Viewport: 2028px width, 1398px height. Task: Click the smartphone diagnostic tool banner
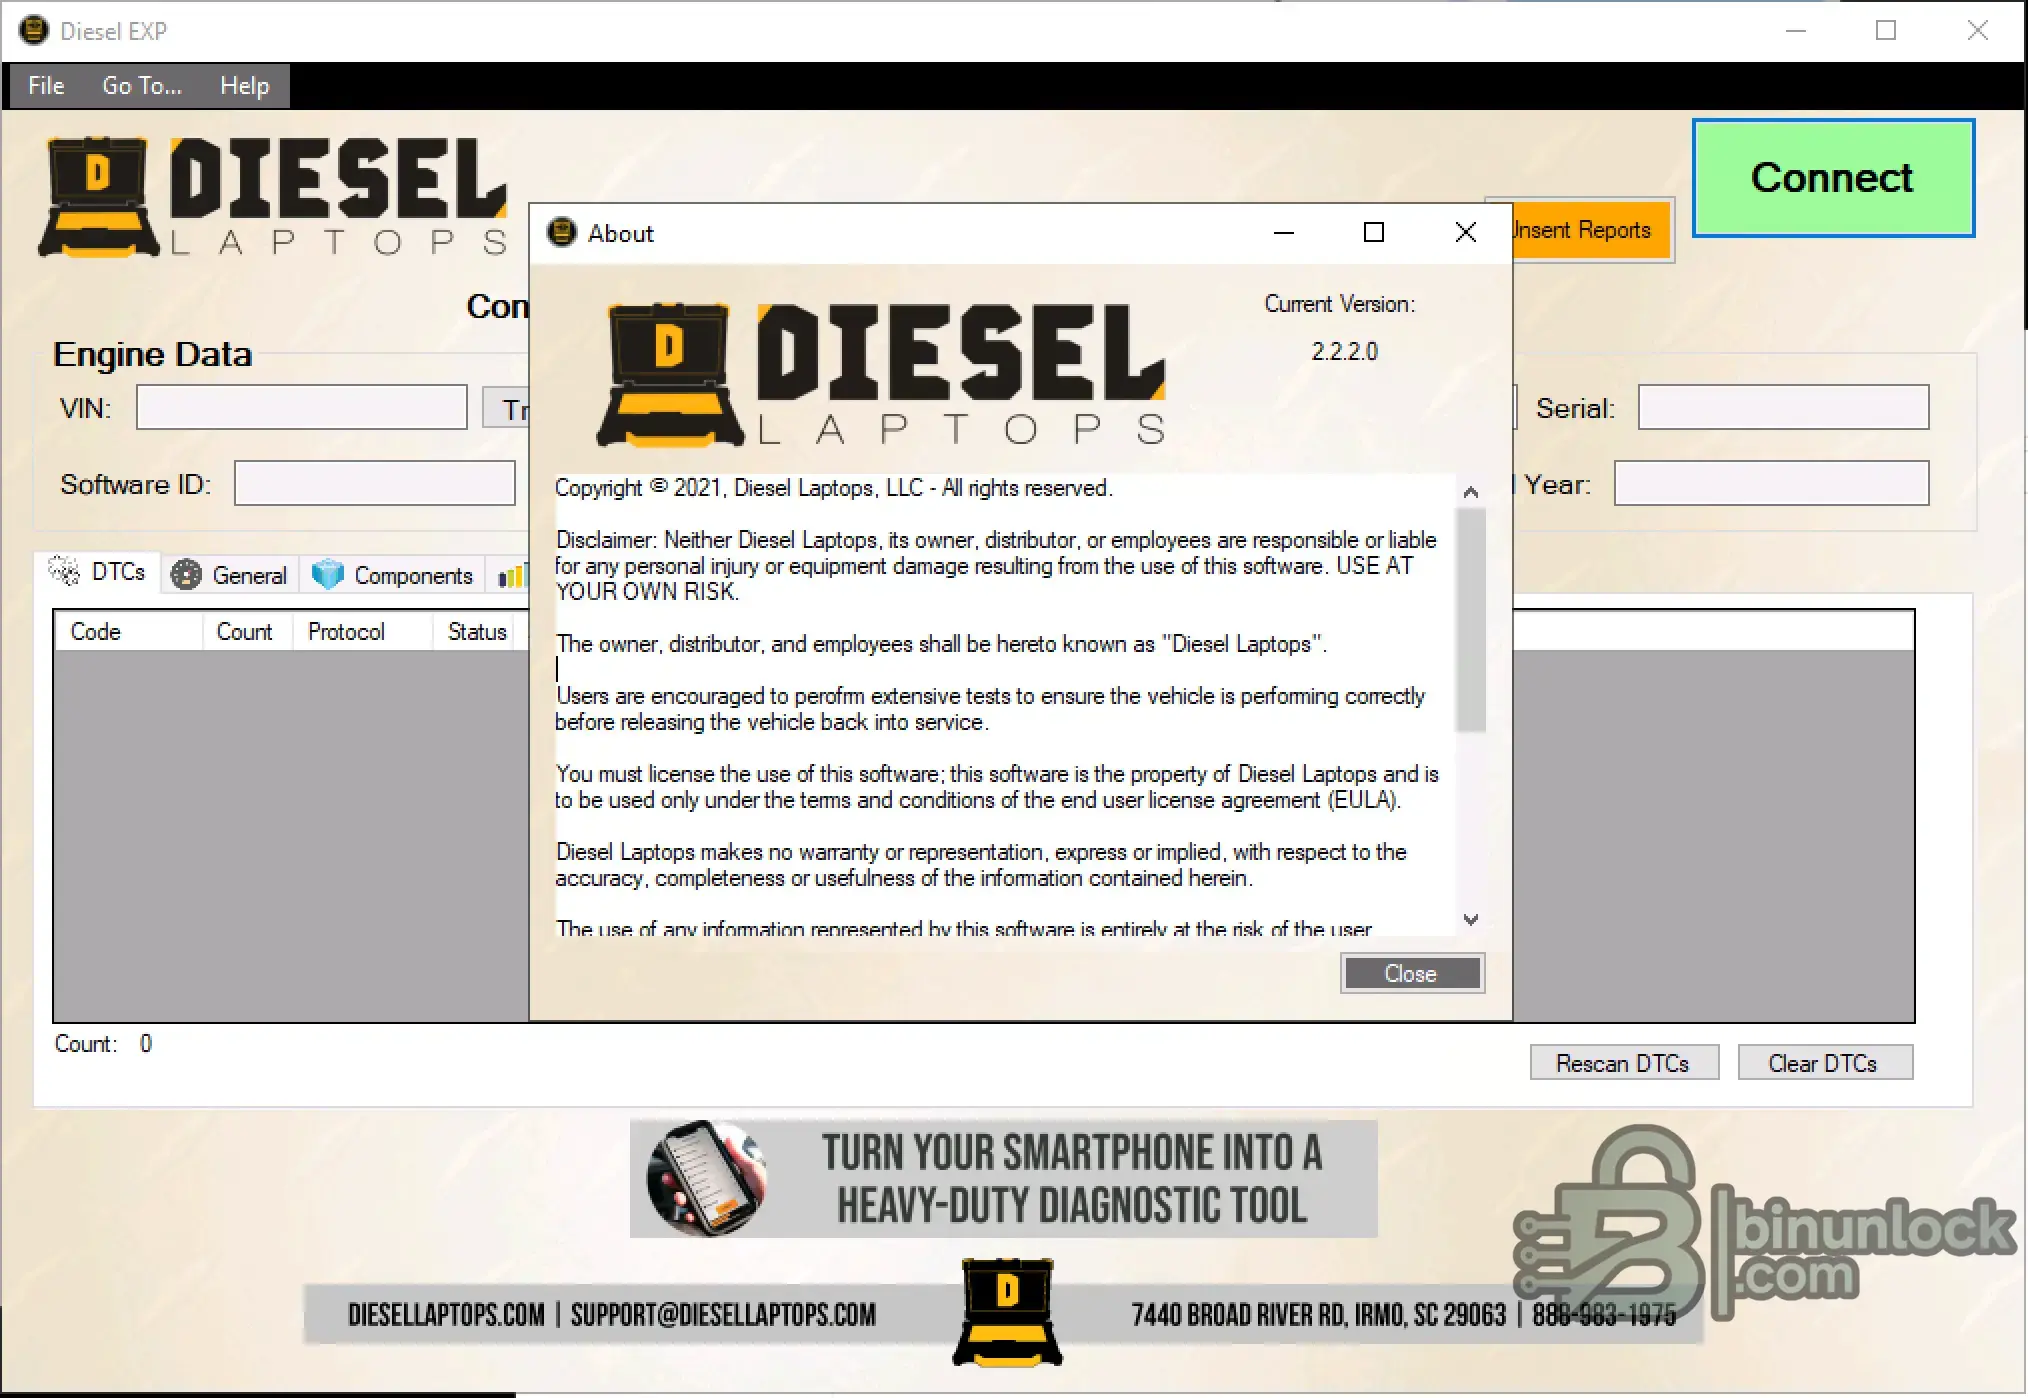point(1003,1178)
